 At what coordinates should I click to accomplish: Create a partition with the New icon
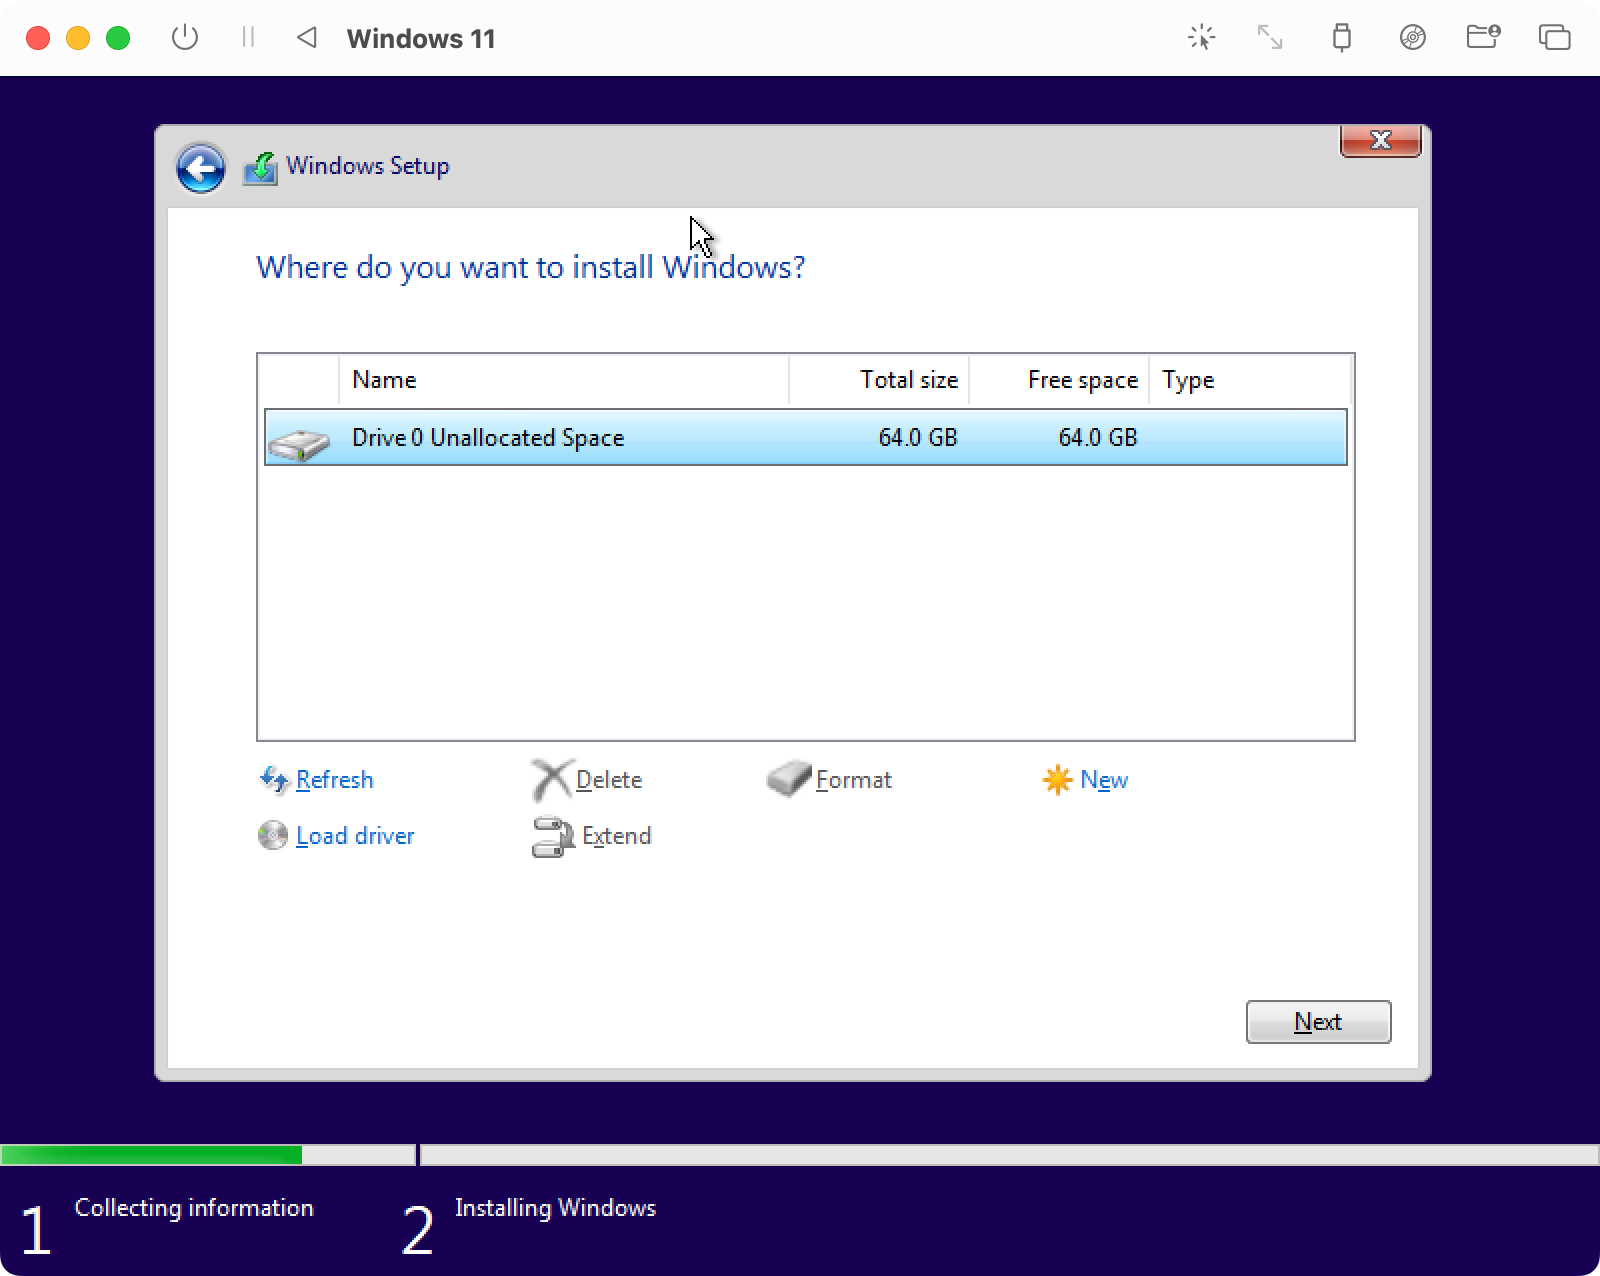point(1057,779)
